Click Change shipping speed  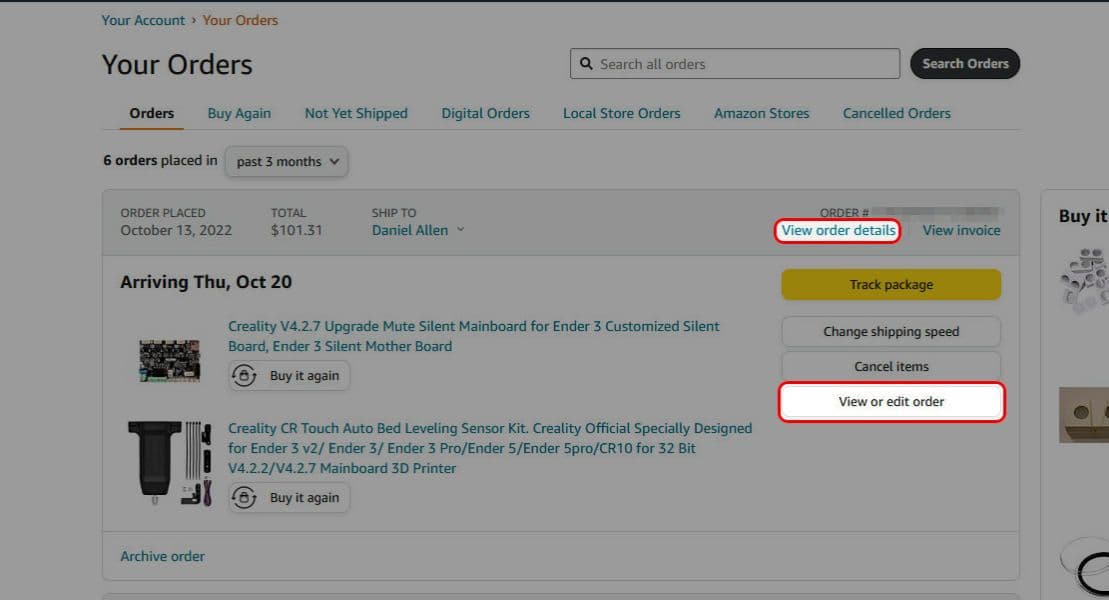tap(890, 331)
